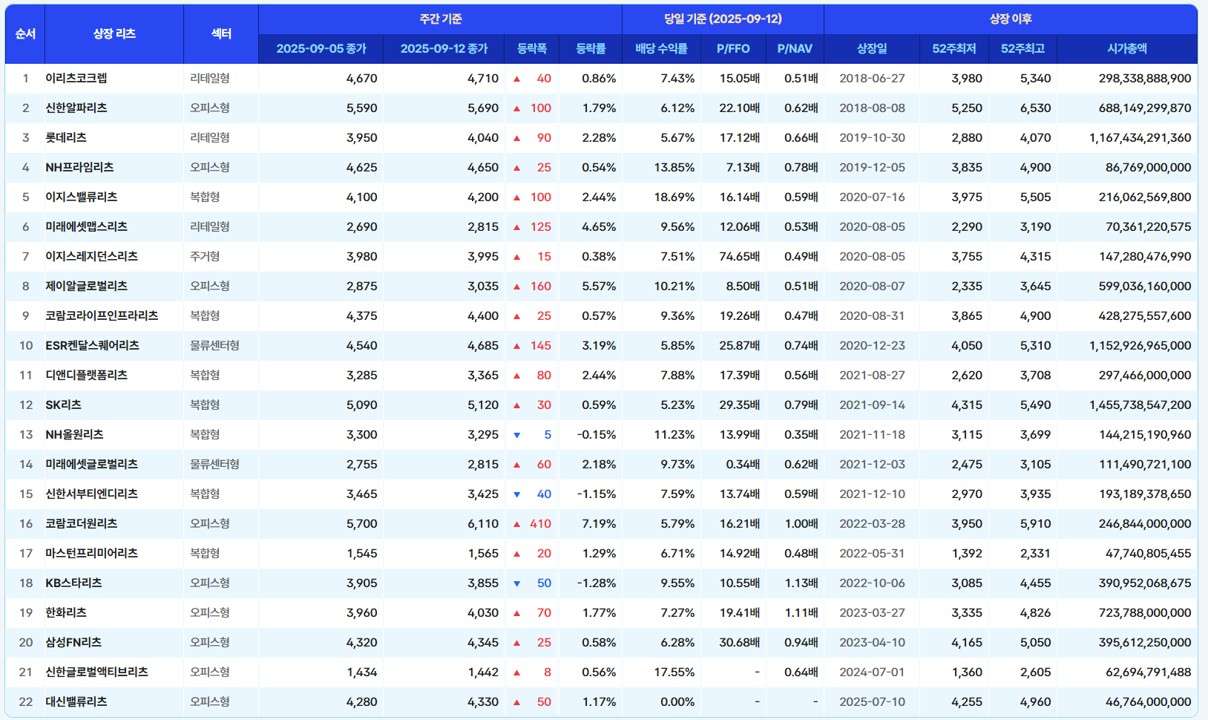Click the '등락률' column header
This screenshot has width=1208, height=720.
click(x=590, y=49)
